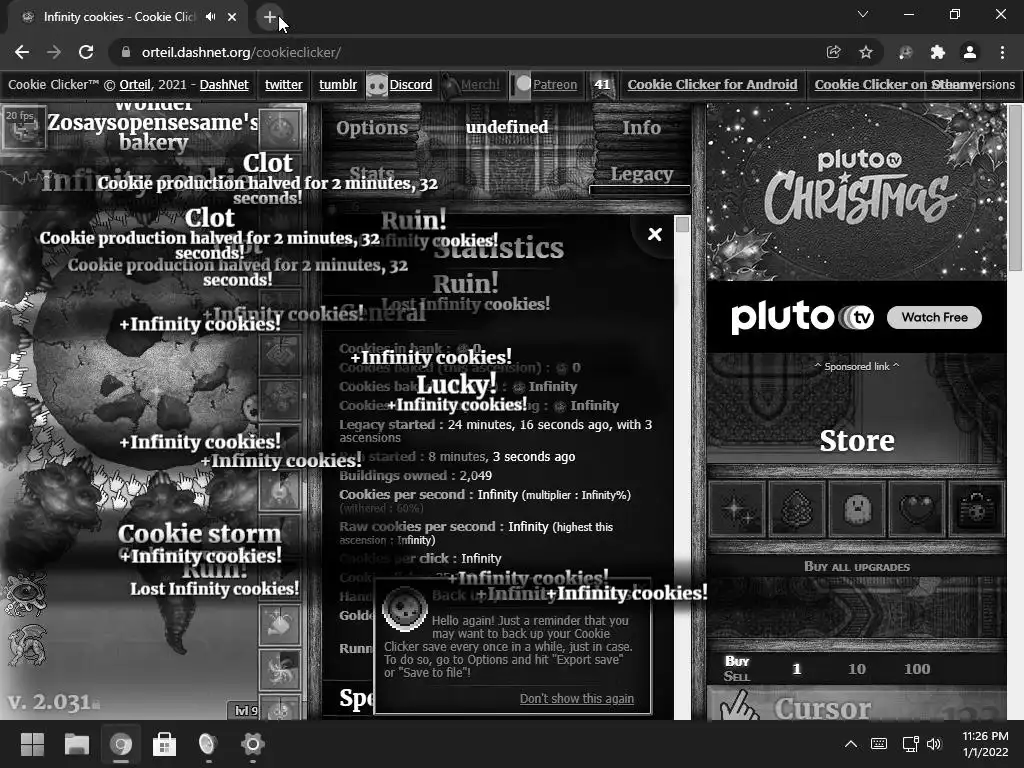Open the Krumblor dragon icon

(x=26, y=646)
